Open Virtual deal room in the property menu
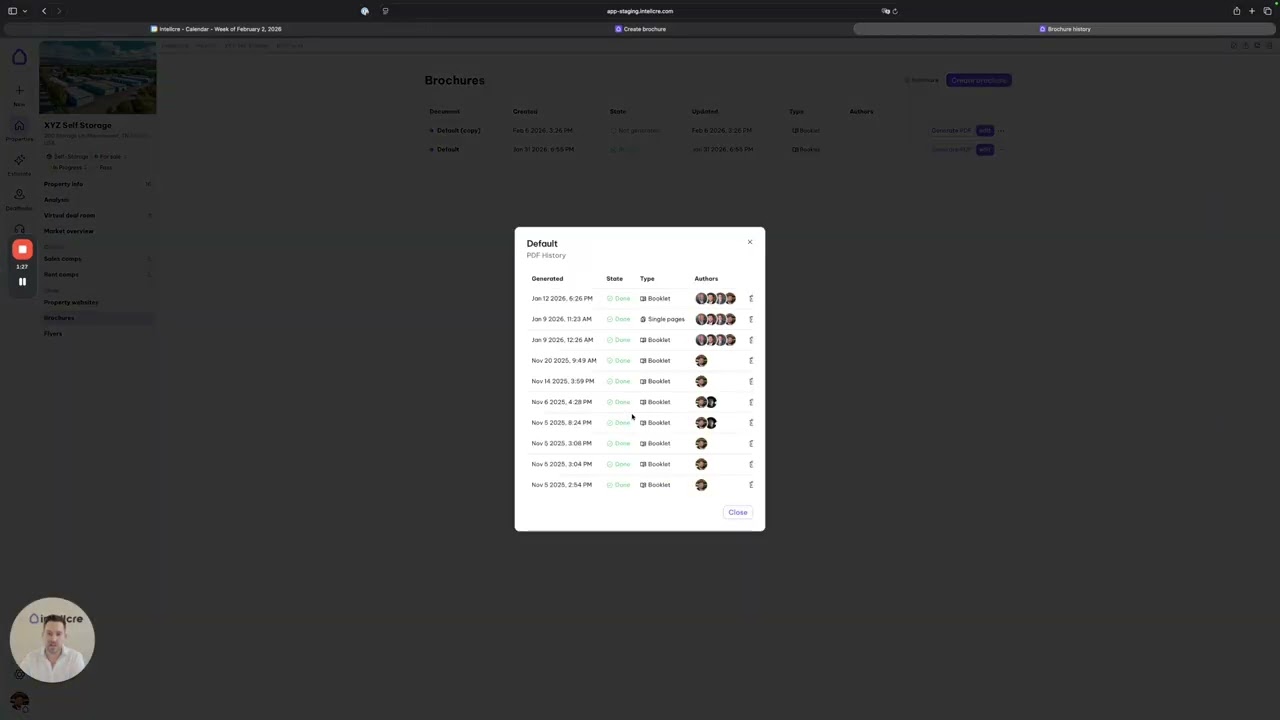 [69, 215]
